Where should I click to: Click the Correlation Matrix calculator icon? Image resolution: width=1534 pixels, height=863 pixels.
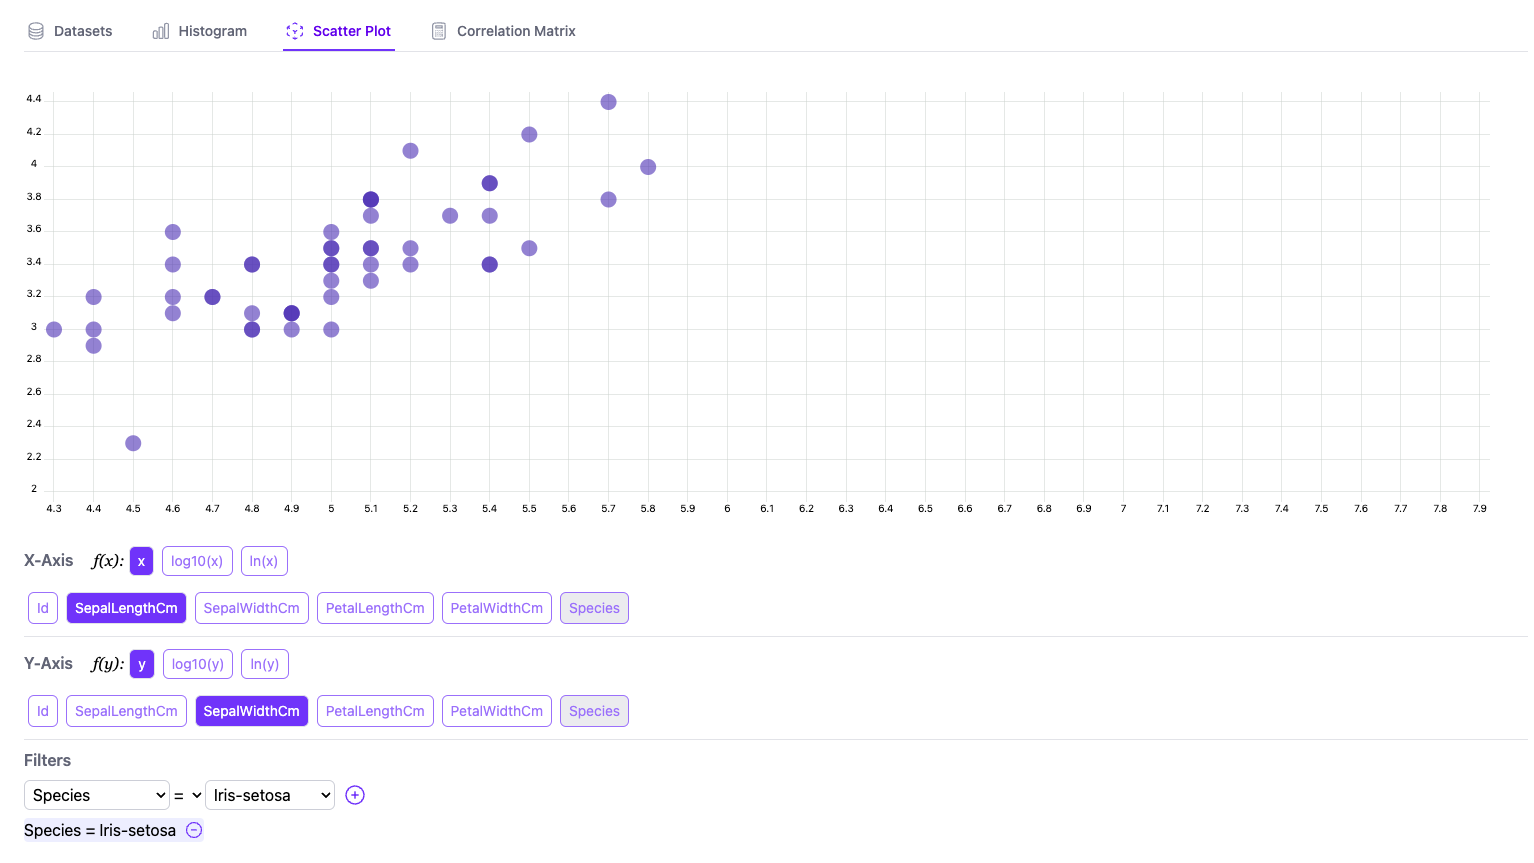tap(439, 31)
